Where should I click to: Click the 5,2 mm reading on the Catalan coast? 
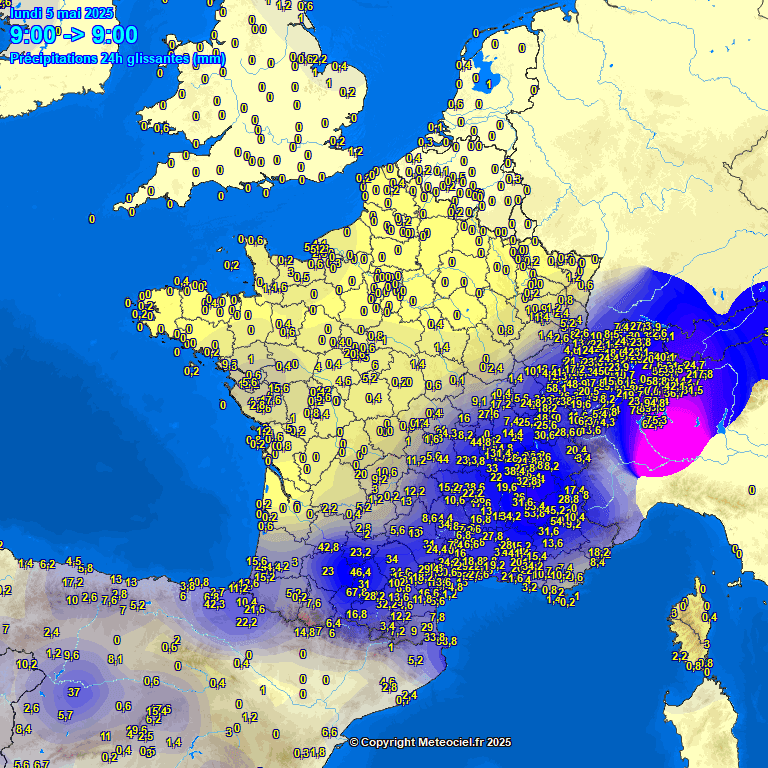(416, 660)
